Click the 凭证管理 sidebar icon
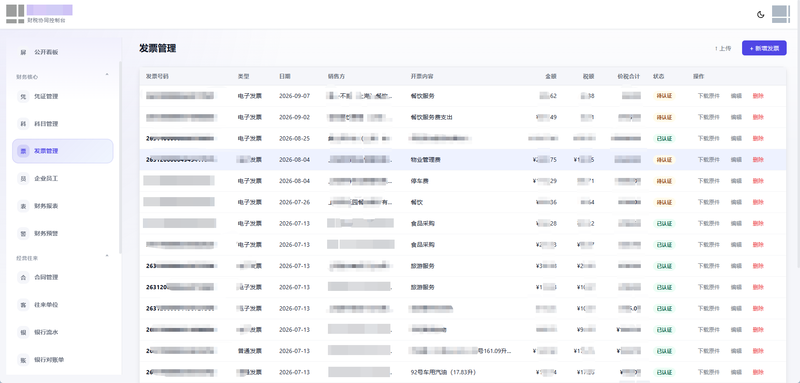Screen dimensions: 800x383 point(22,96)
